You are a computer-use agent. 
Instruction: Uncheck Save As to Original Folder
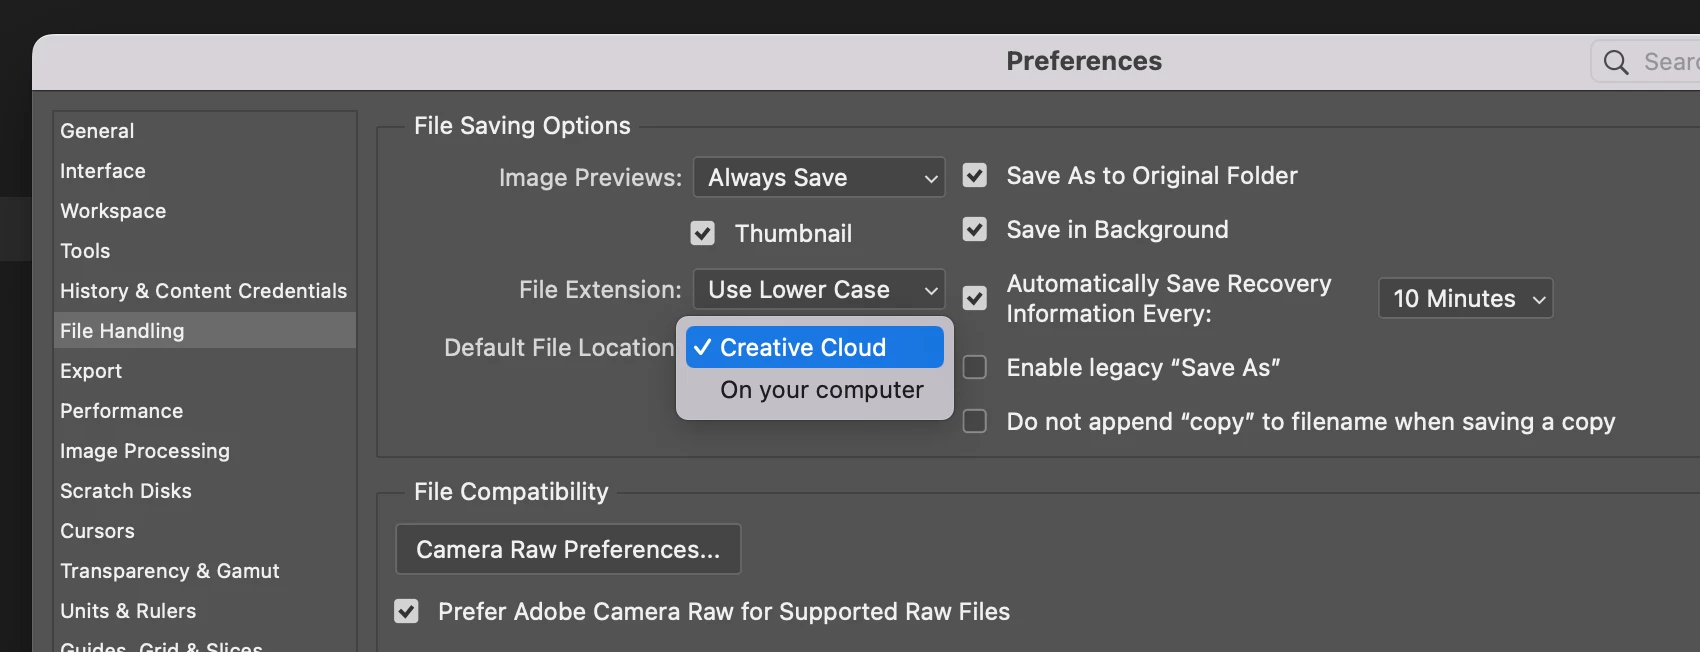(x=975, y=176)
